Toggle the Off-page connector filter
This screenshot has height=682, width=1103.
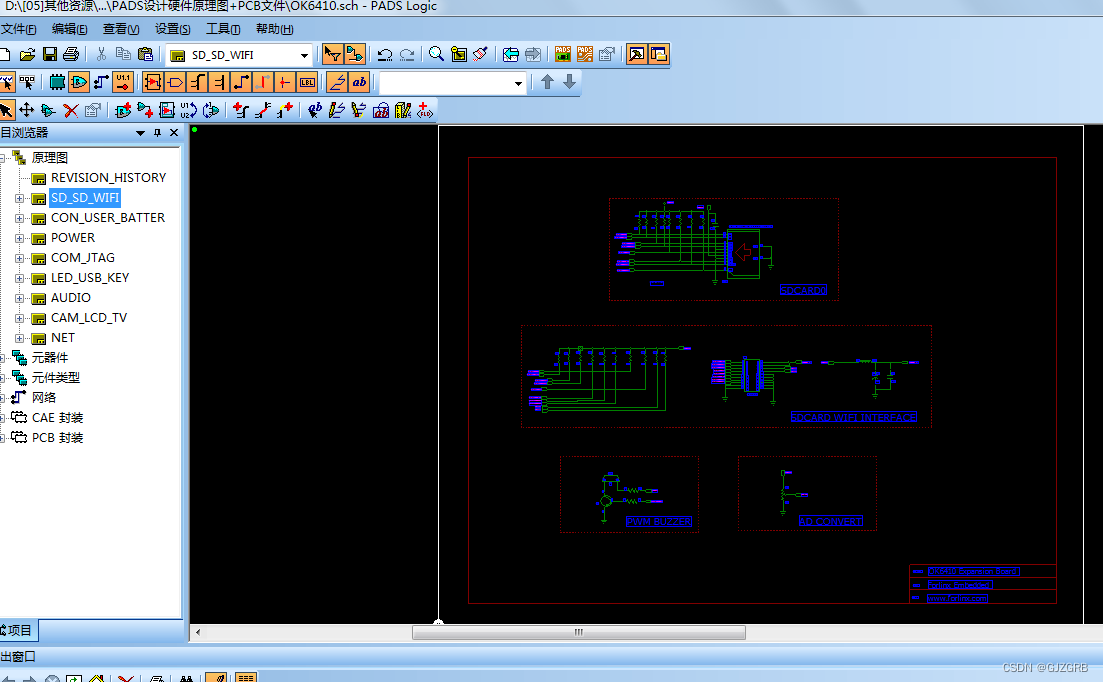[175, 82]
